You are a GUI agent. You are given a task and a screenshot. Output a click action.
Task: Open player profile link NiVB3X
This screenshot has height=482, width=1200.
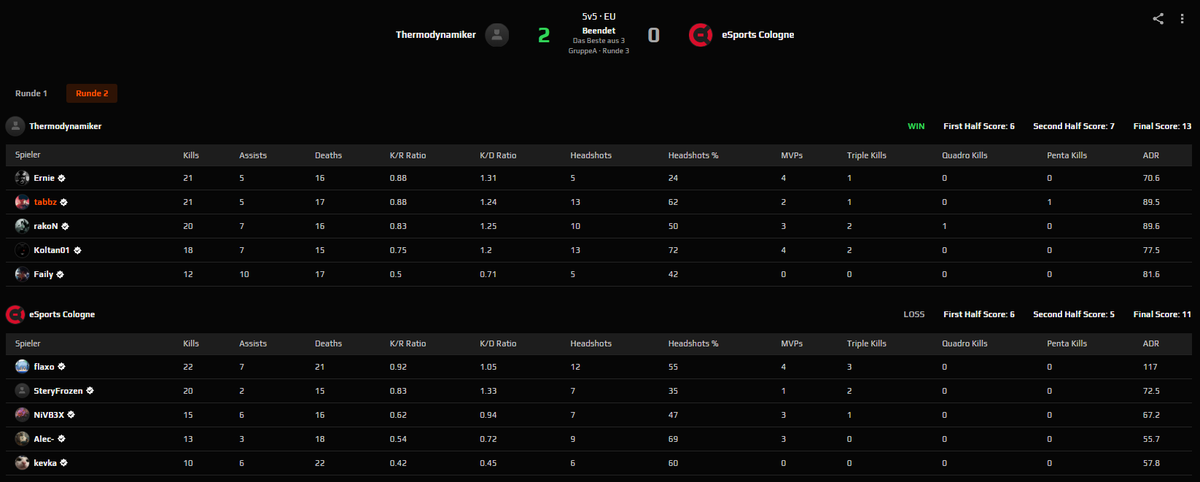[x=49, y=414]
